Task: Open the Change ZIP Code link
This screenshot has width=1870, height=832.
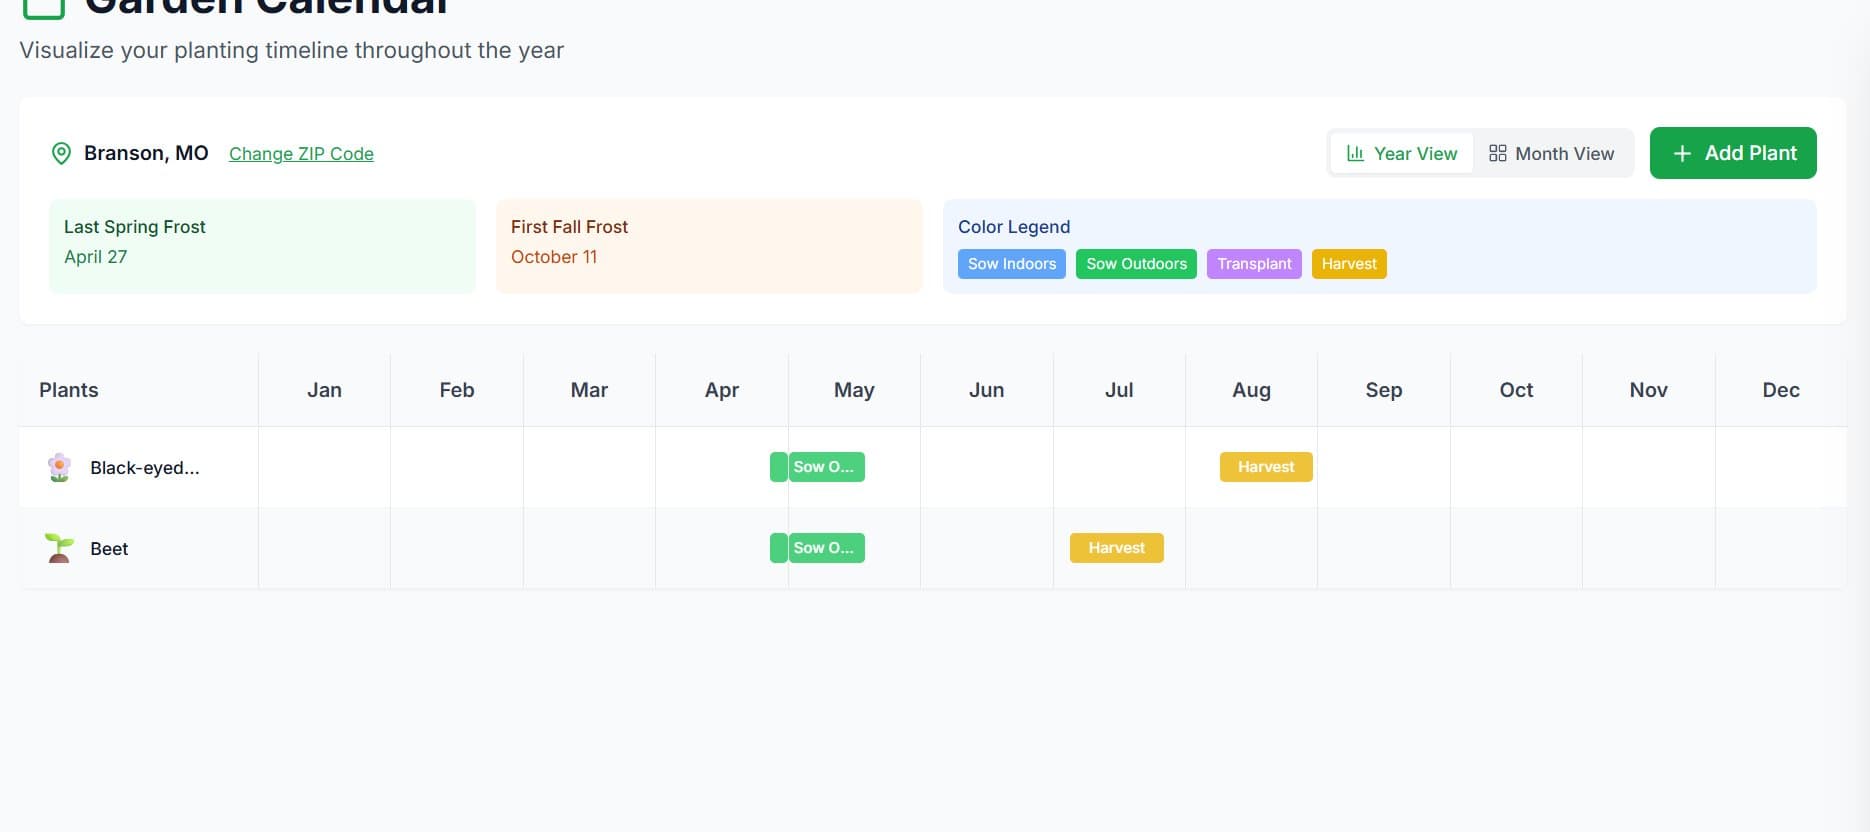Action: 301,154
